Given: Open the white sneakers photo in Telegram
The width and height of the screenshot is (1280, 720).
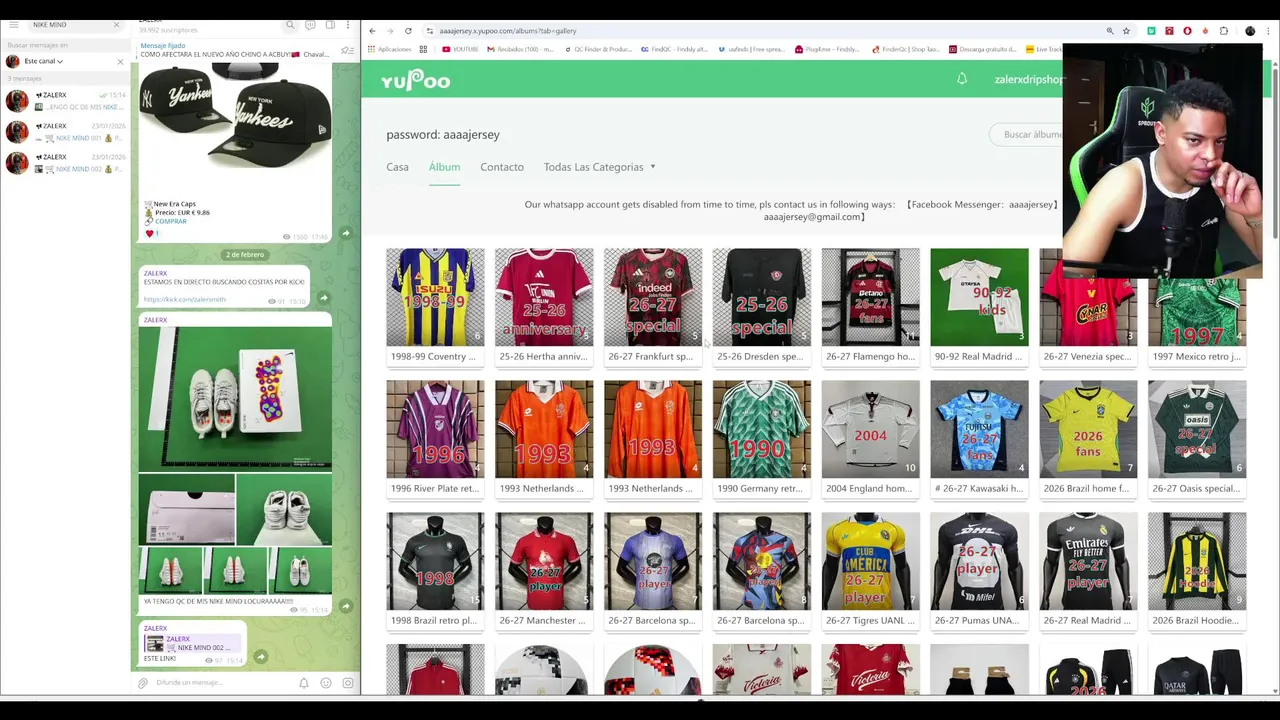Looking at the screenshot, I should click(x=235, y=398).
